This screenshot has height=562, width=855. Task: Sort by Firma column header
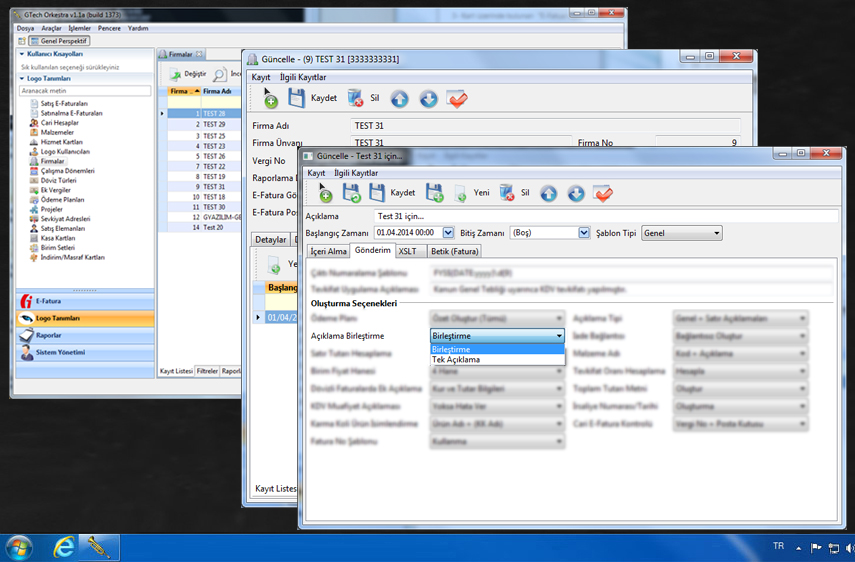[184, 91]
